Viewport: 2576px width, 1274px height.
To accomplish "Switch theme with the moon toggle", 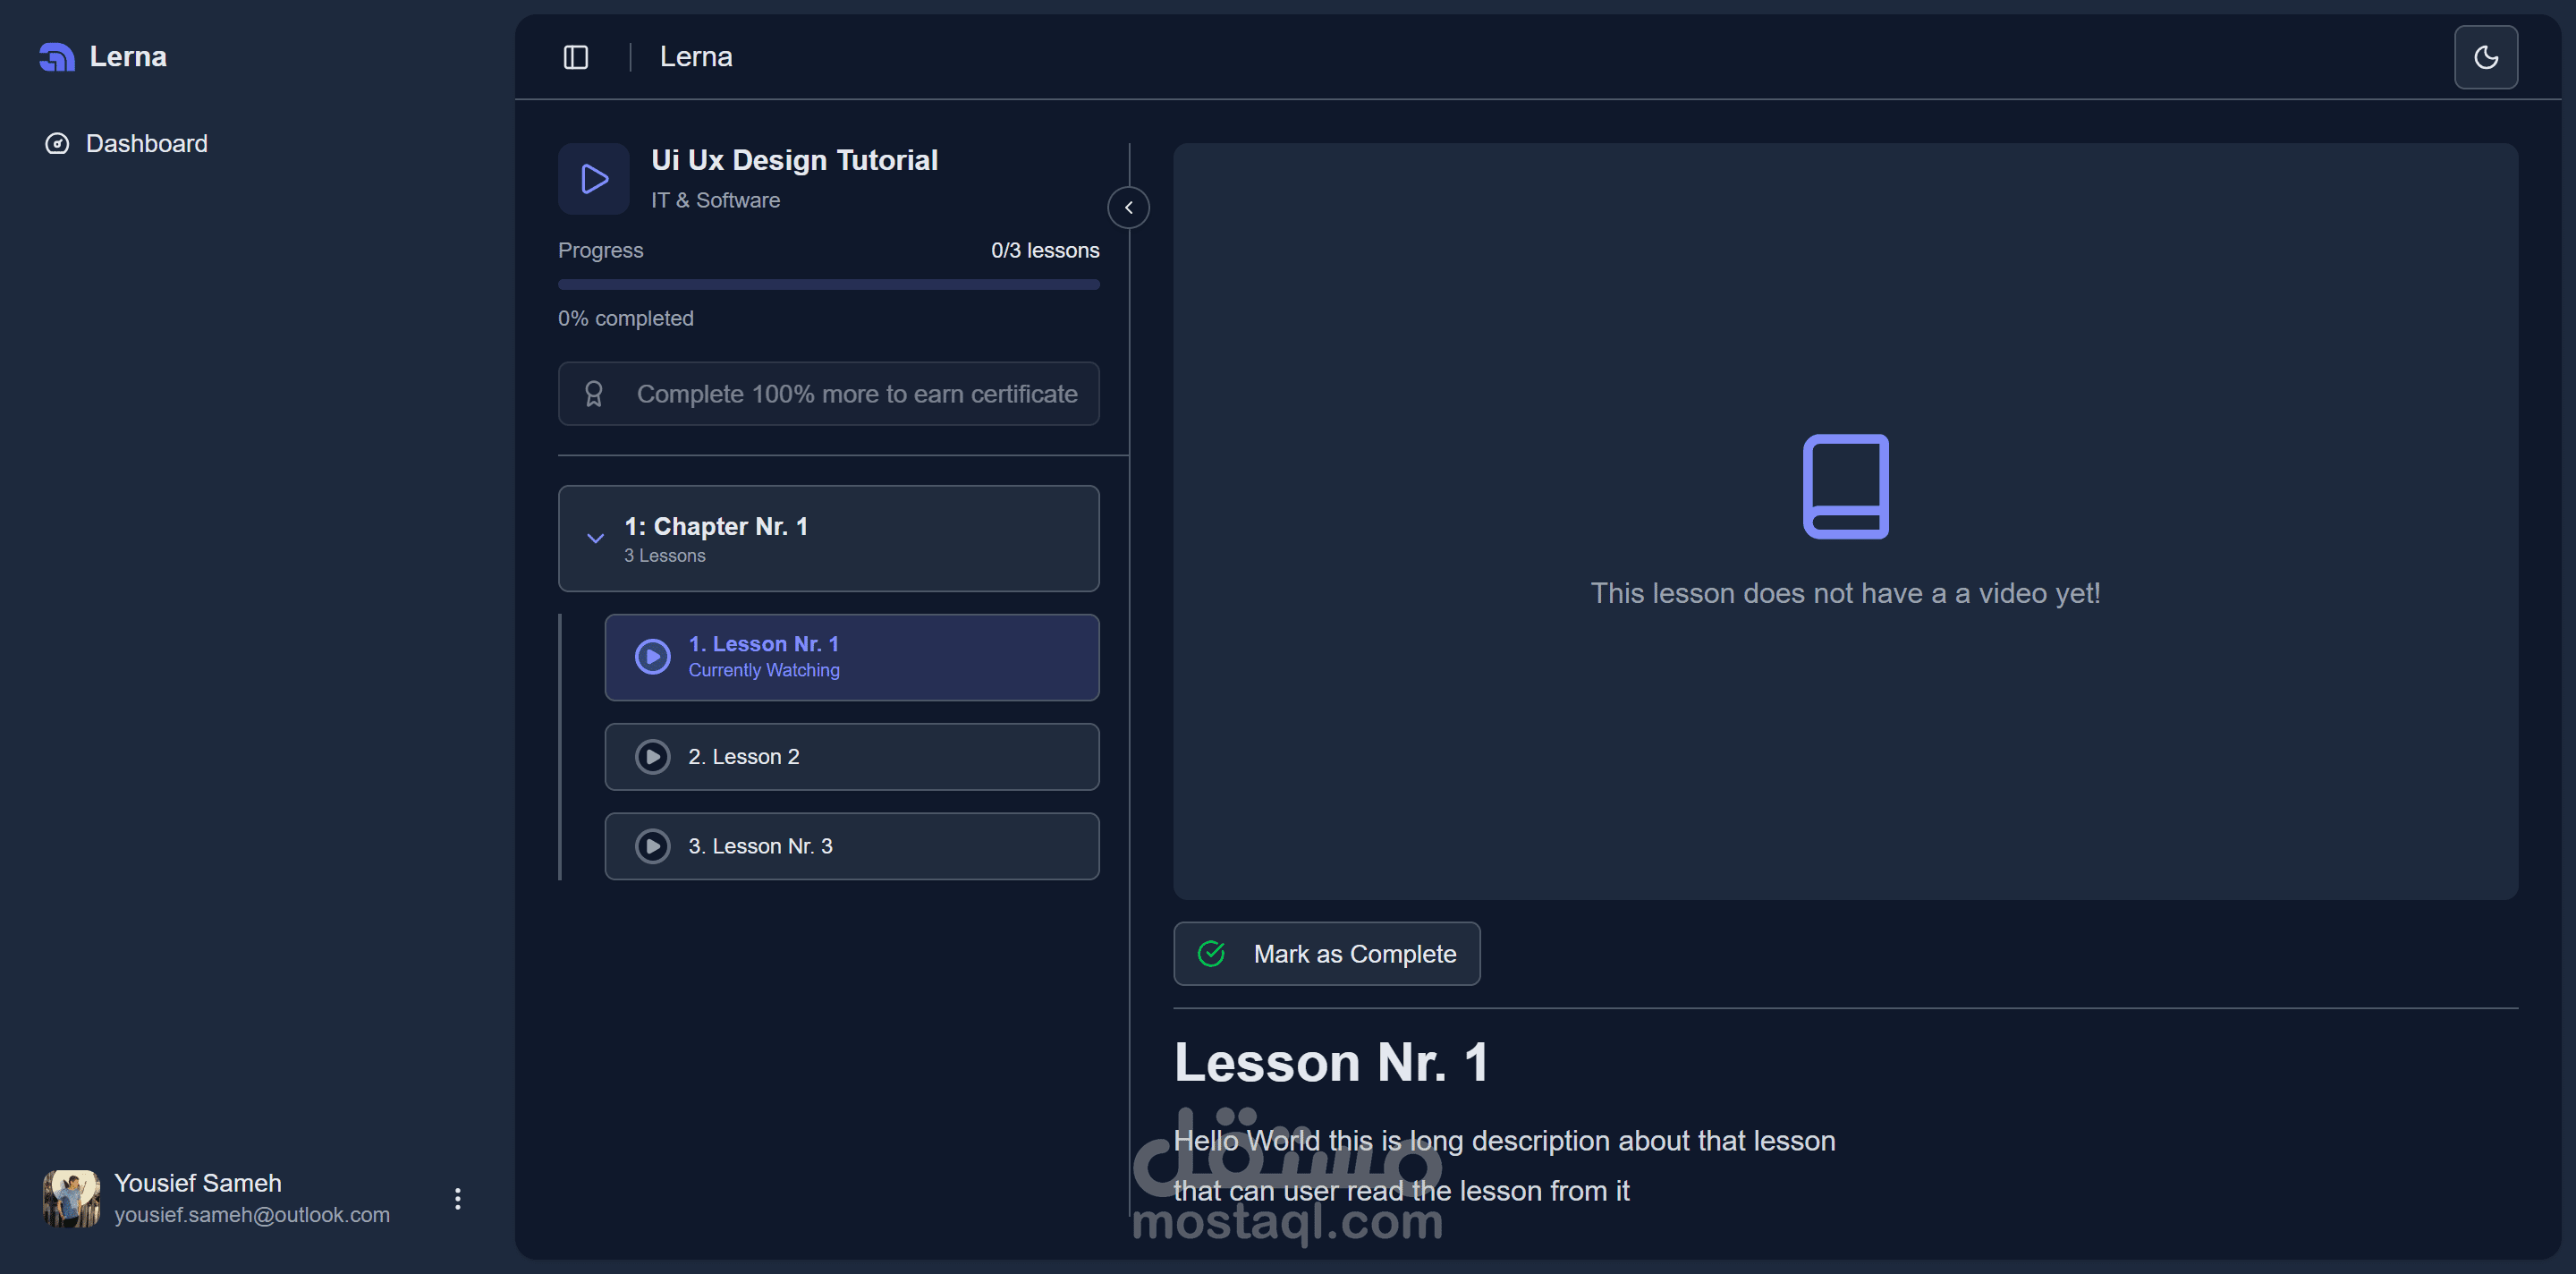I will point(2485,57).
